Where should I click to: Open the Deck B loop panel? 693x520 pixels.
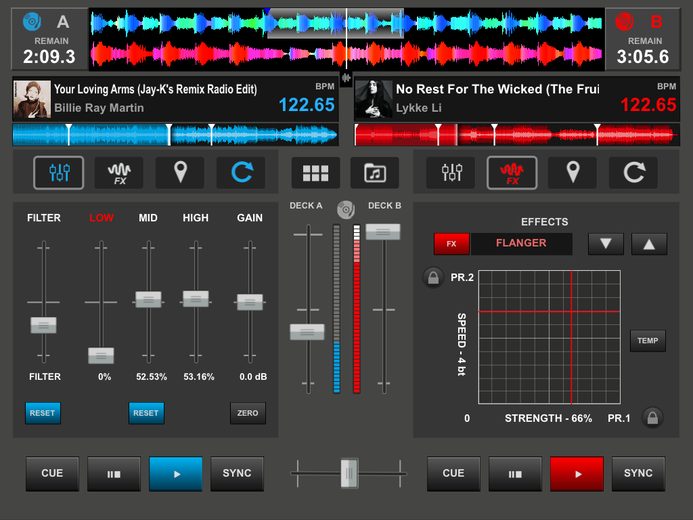click(634, 172)
